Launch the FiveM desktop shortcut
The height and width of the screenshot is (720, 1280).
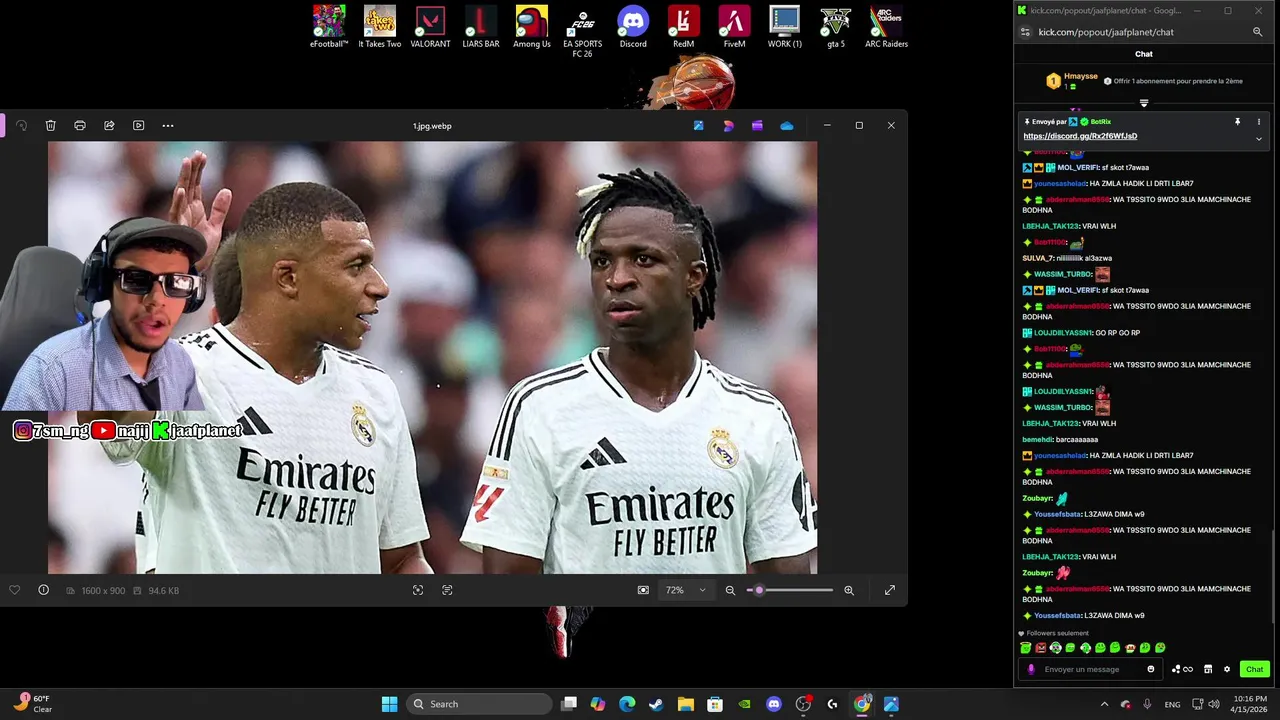pos(734,27)
